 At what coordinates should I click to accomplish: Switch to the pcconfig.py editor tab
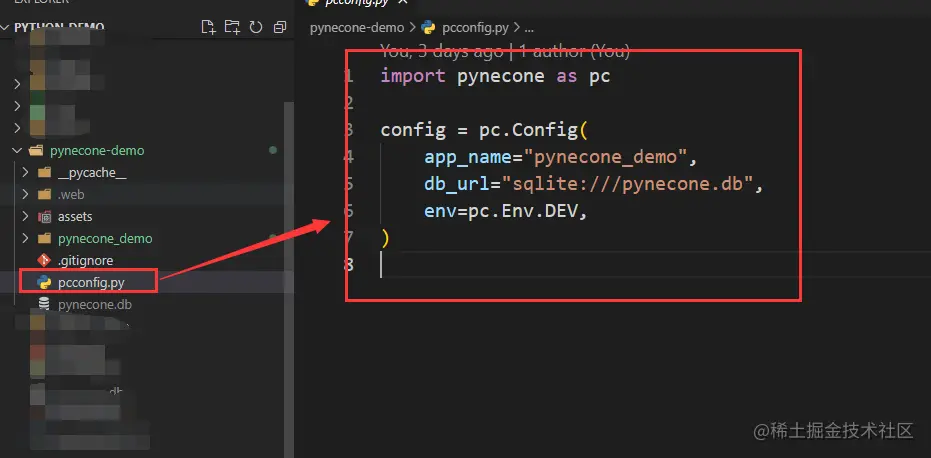[357, 2]
